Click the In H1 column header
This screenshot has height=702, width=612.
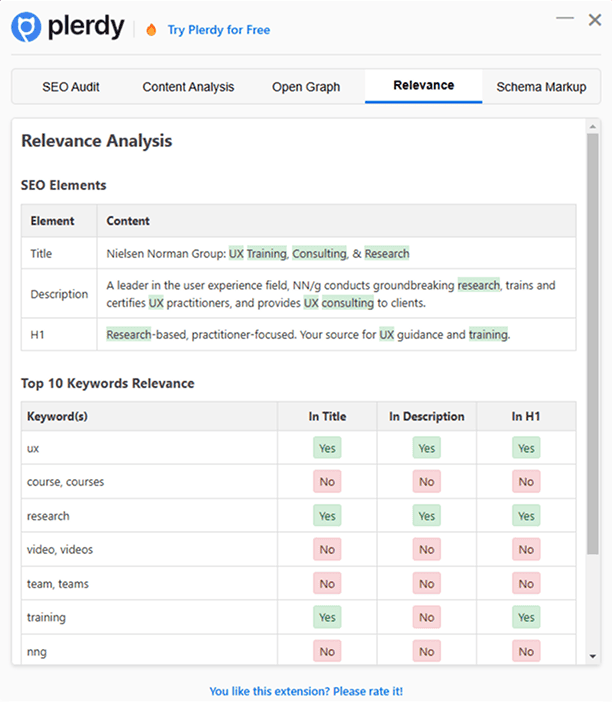(x=526, y=416)
